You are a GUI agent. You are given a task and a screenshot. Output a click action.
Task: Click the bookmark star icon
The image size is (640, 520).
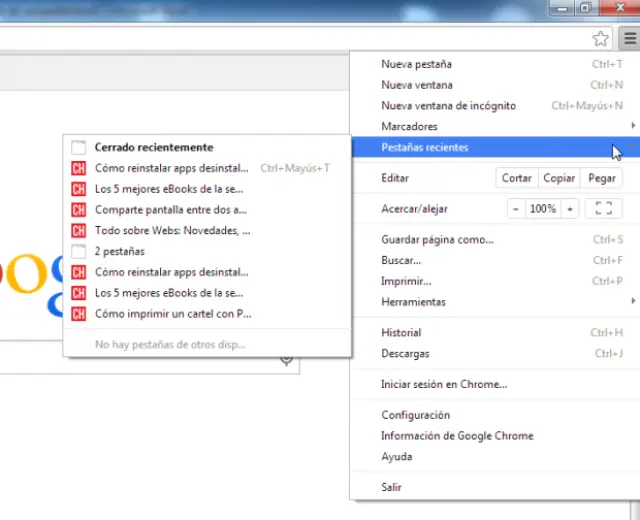600,39
